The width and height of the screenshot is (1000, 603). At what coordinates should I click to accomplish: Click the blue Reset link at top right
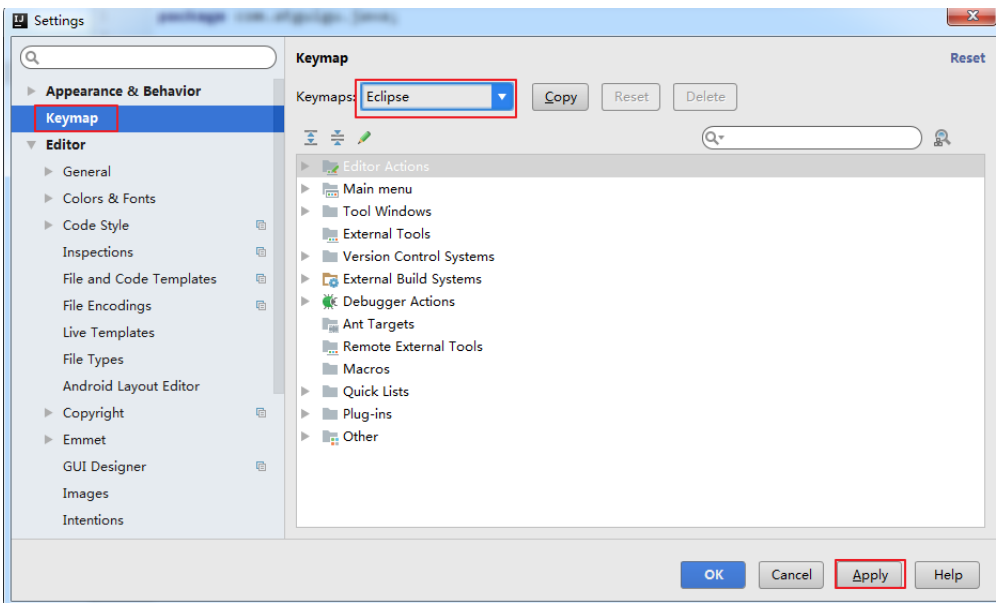[x=967, y=58]
